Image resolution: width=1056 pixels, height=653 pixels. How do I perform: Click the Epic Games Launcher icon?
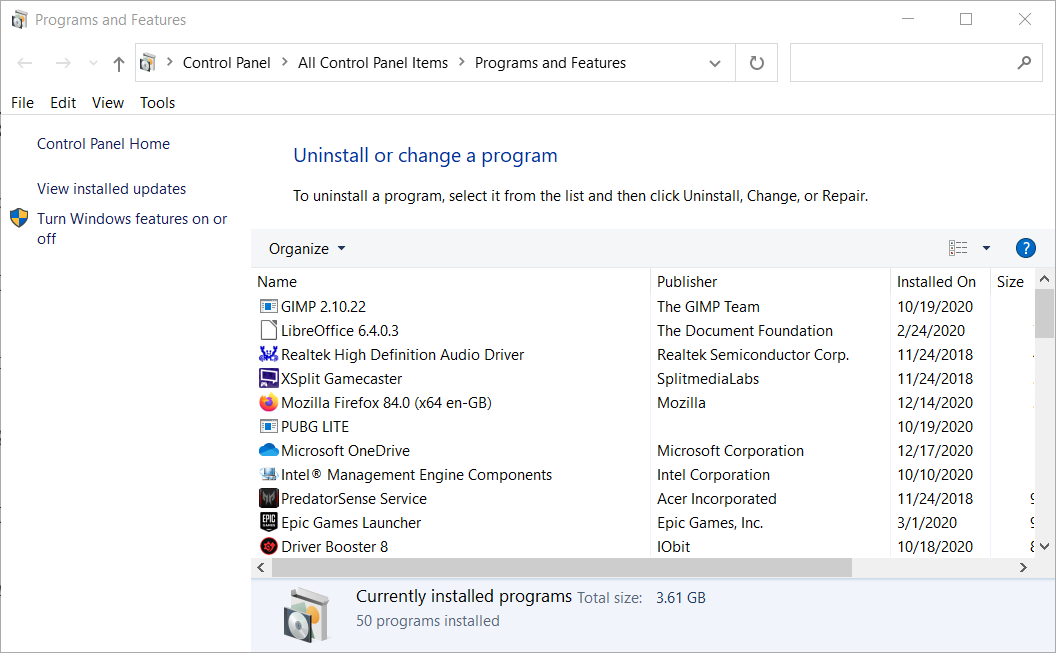point(269,522)
